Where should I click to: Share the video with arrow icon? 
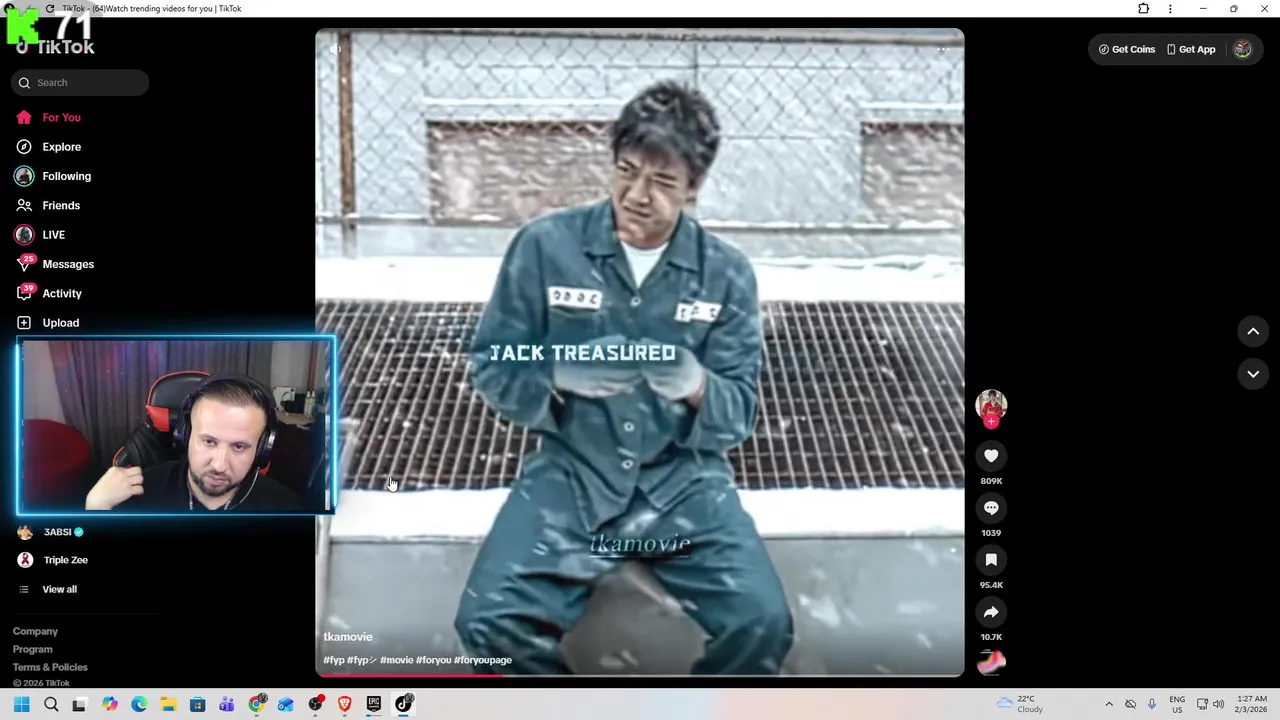tap(991, 612)
